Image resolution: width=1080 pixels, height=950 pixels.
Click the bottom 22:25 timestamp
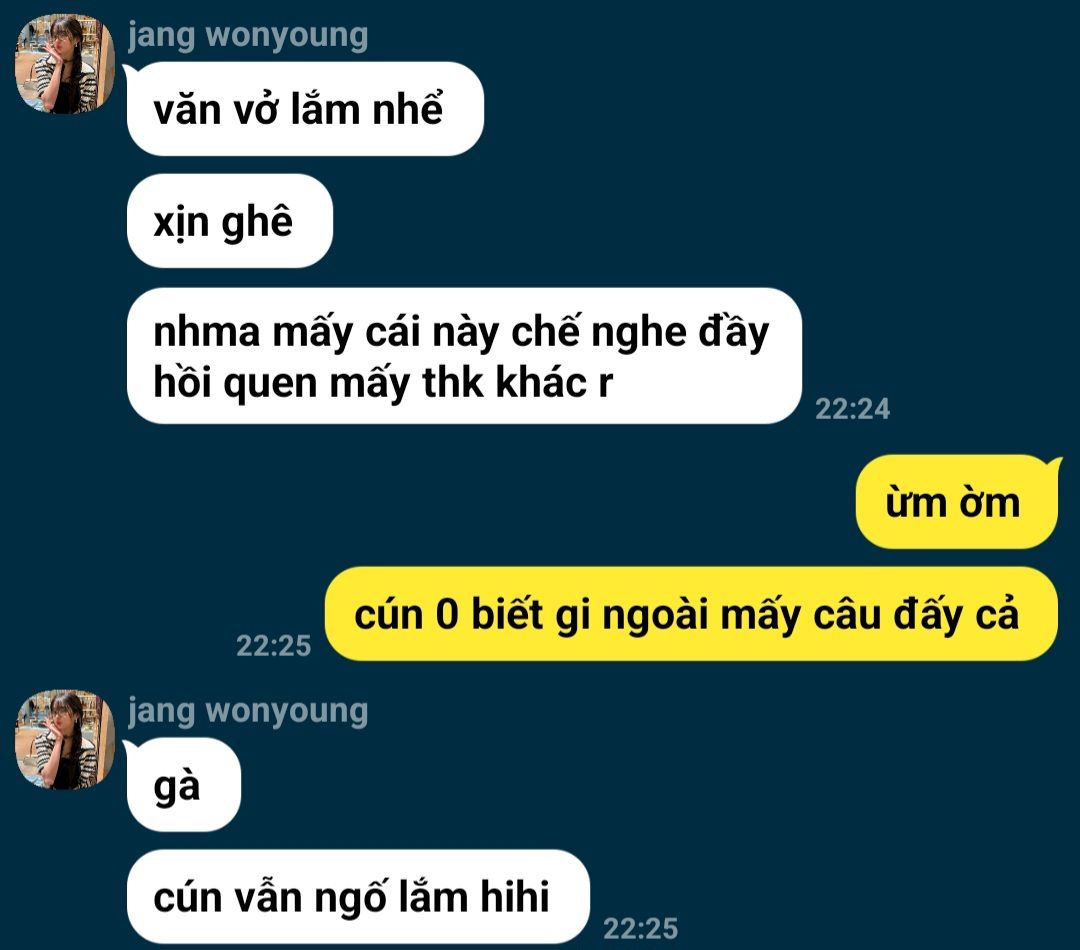point(641,929)
